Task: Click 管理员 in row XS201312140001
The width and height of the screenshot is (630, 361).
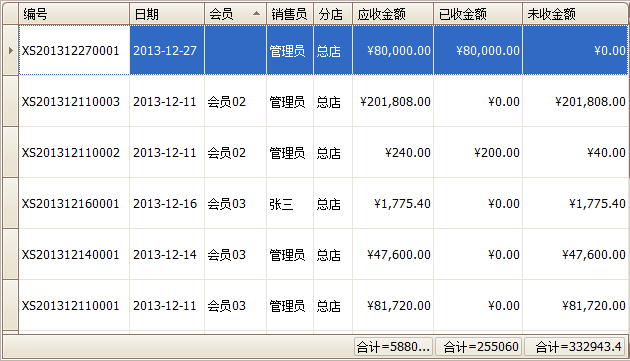Action: tap(290, 254)
